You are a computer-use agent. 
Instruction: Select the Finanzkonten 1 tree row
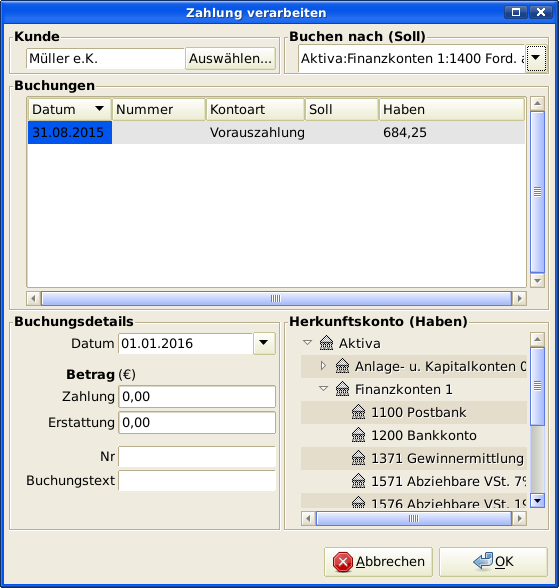coord(414,389)
